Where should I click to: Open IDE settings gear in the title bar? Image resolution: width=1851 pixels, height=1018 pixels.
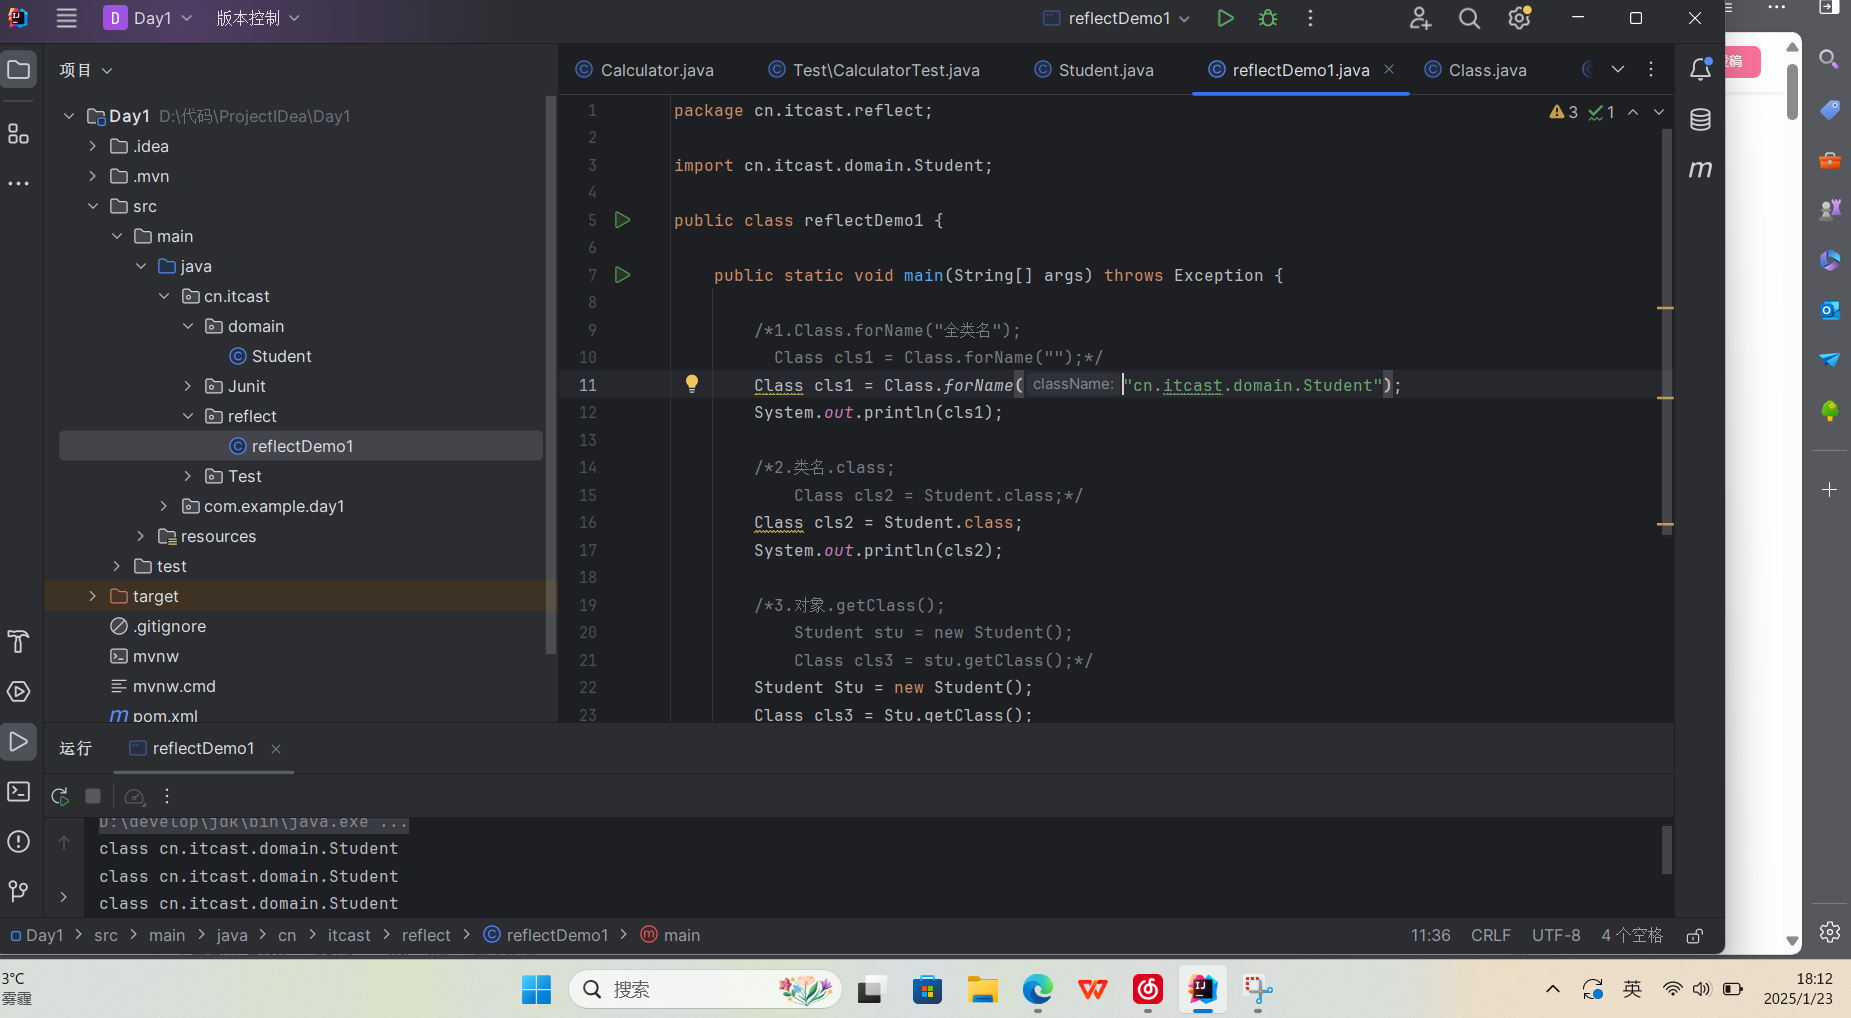coord(1519,18)
